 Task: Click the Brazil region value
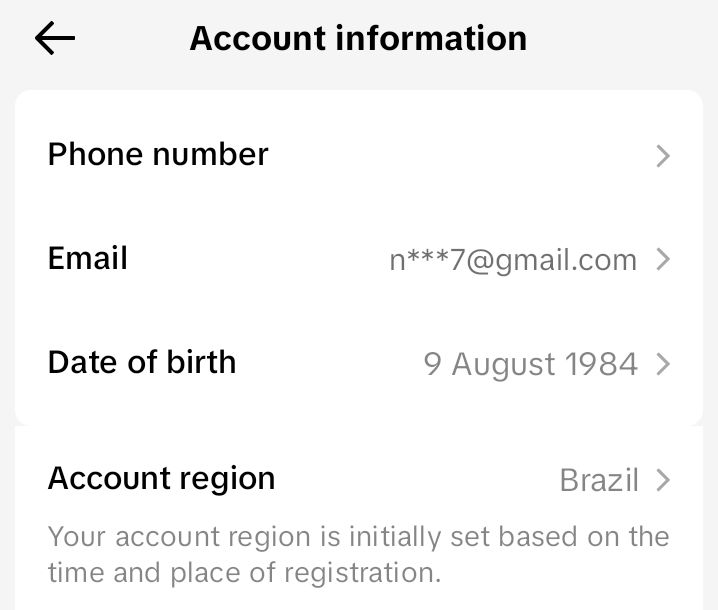599,480
